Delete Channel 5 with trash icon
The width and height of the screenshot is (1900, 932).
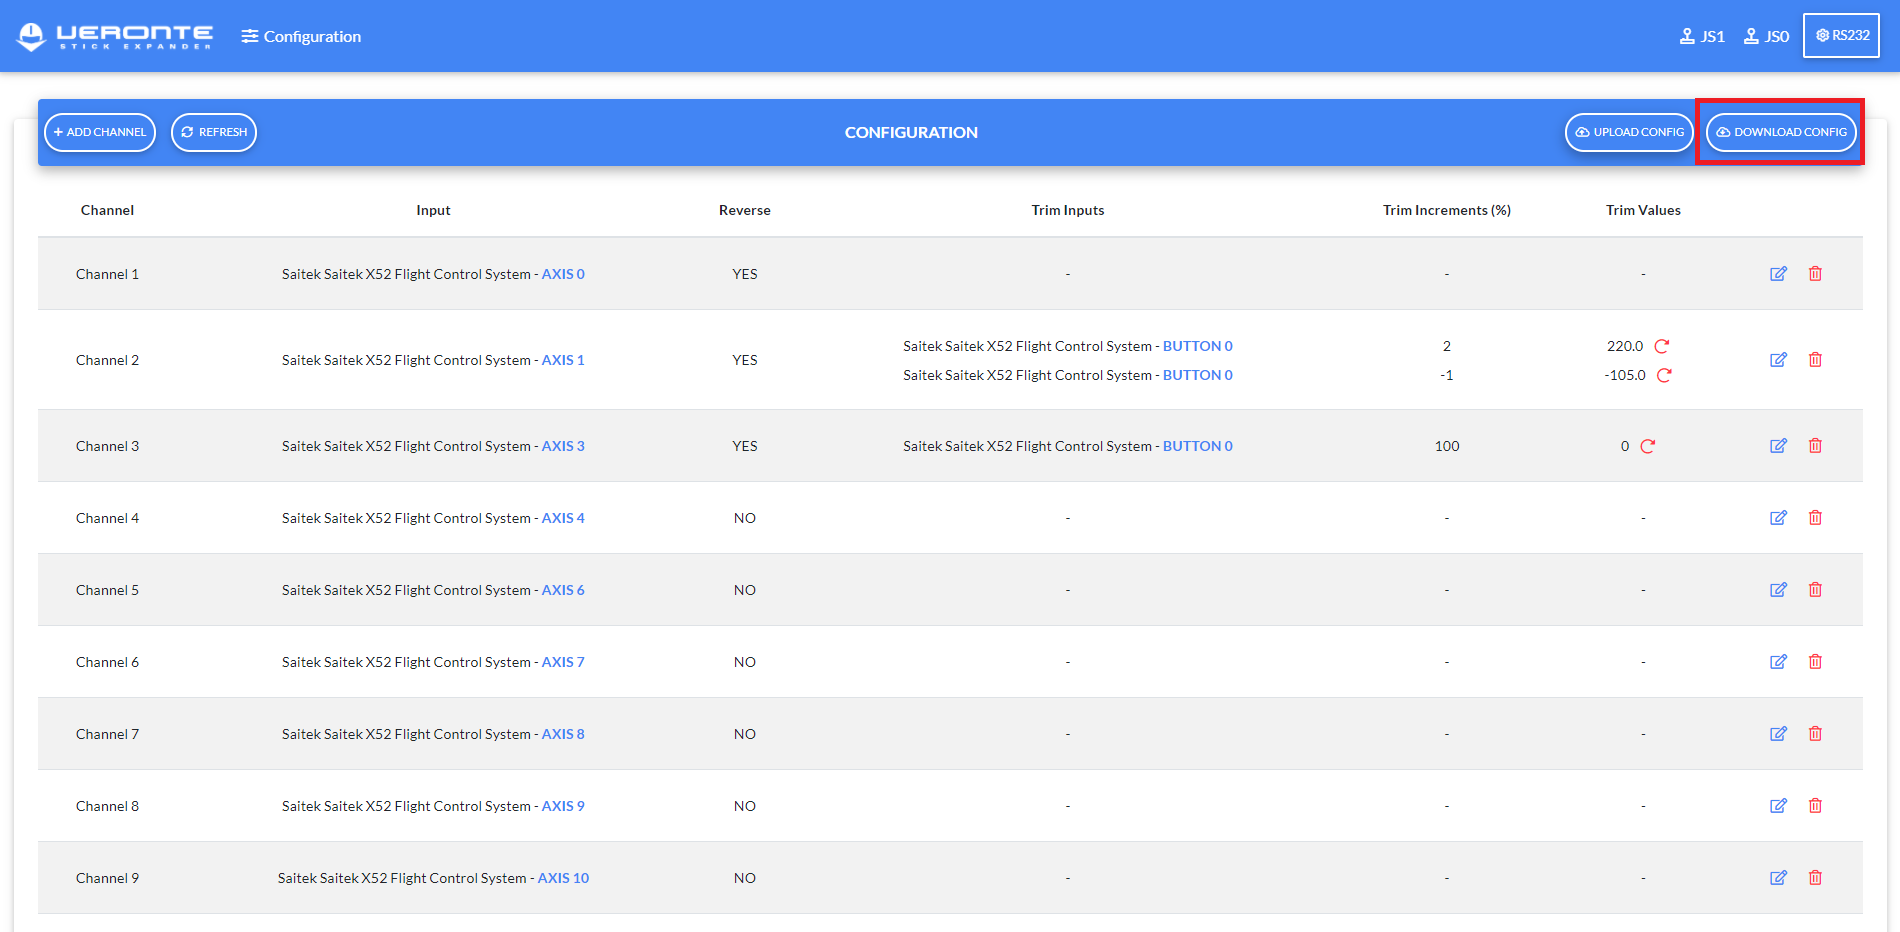[x=1815, y=590]
